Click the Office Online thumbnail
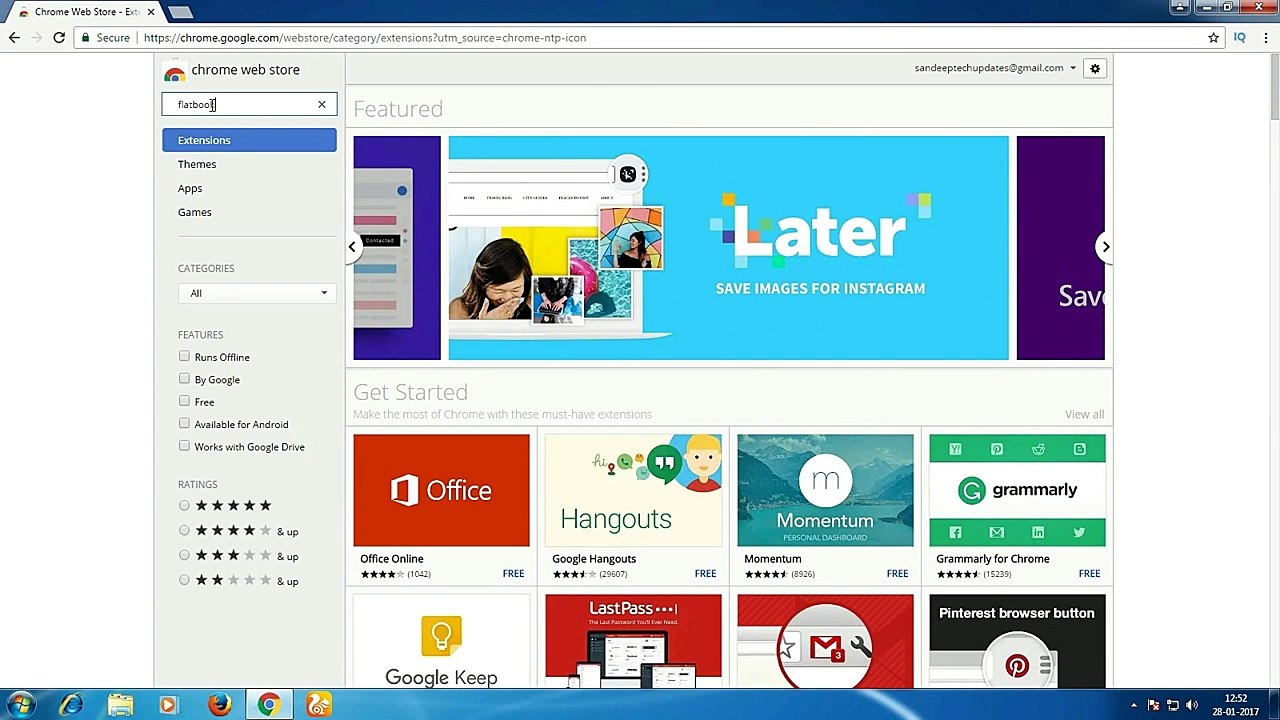This screenshot has height=720, width=1280. [441, 490]
